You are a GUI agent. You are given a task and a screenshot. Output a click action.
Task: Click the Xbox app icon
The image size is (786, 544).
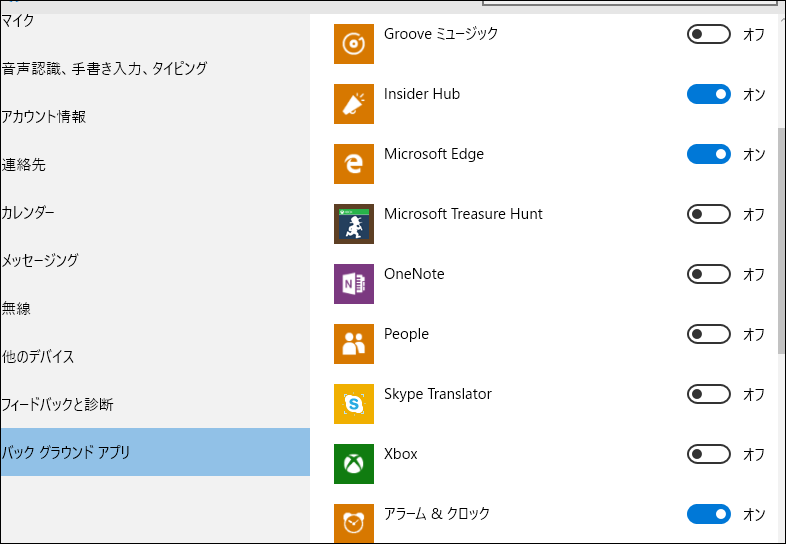tap(354, 464)
